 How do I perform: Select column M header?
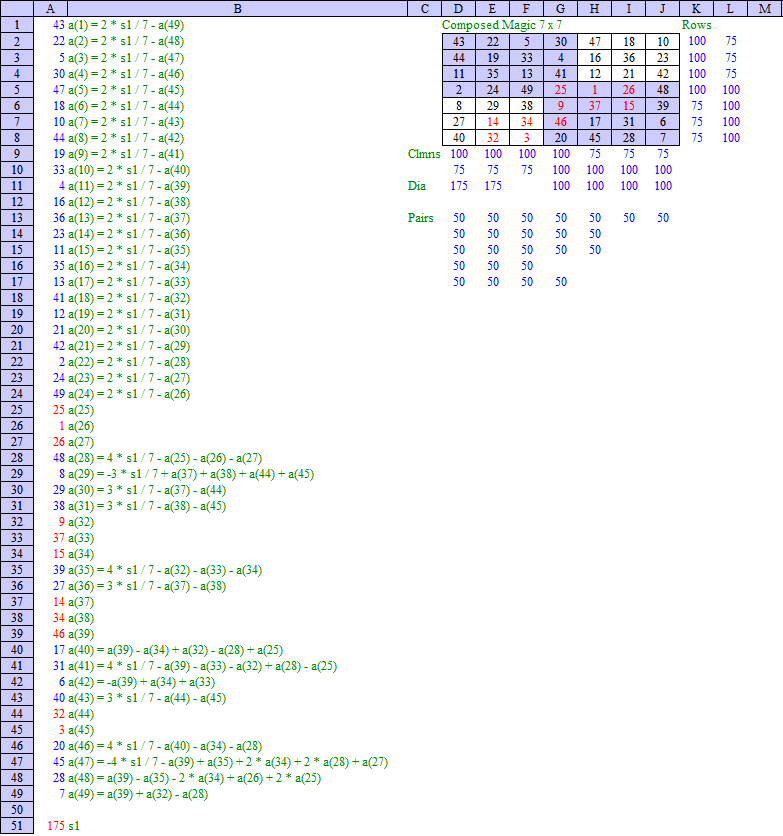pos(765,9)
